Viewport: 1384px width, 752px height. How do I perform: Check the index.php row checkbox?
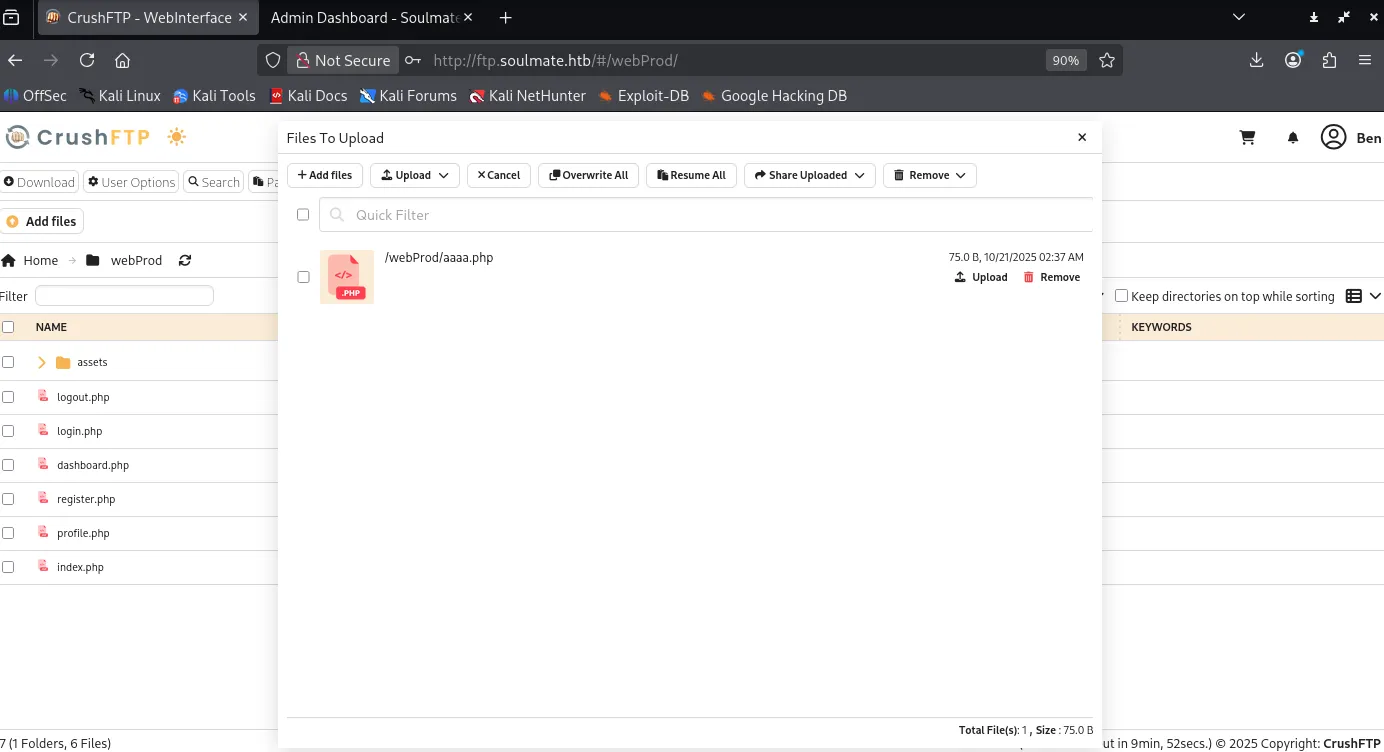point(8,567)
